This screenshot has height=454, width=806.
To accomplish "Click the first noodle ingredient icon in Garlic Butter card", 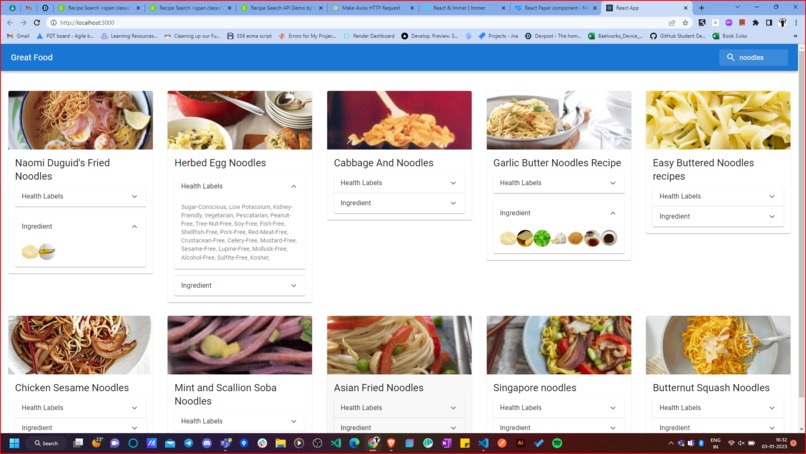I will [x=508, y=238].
